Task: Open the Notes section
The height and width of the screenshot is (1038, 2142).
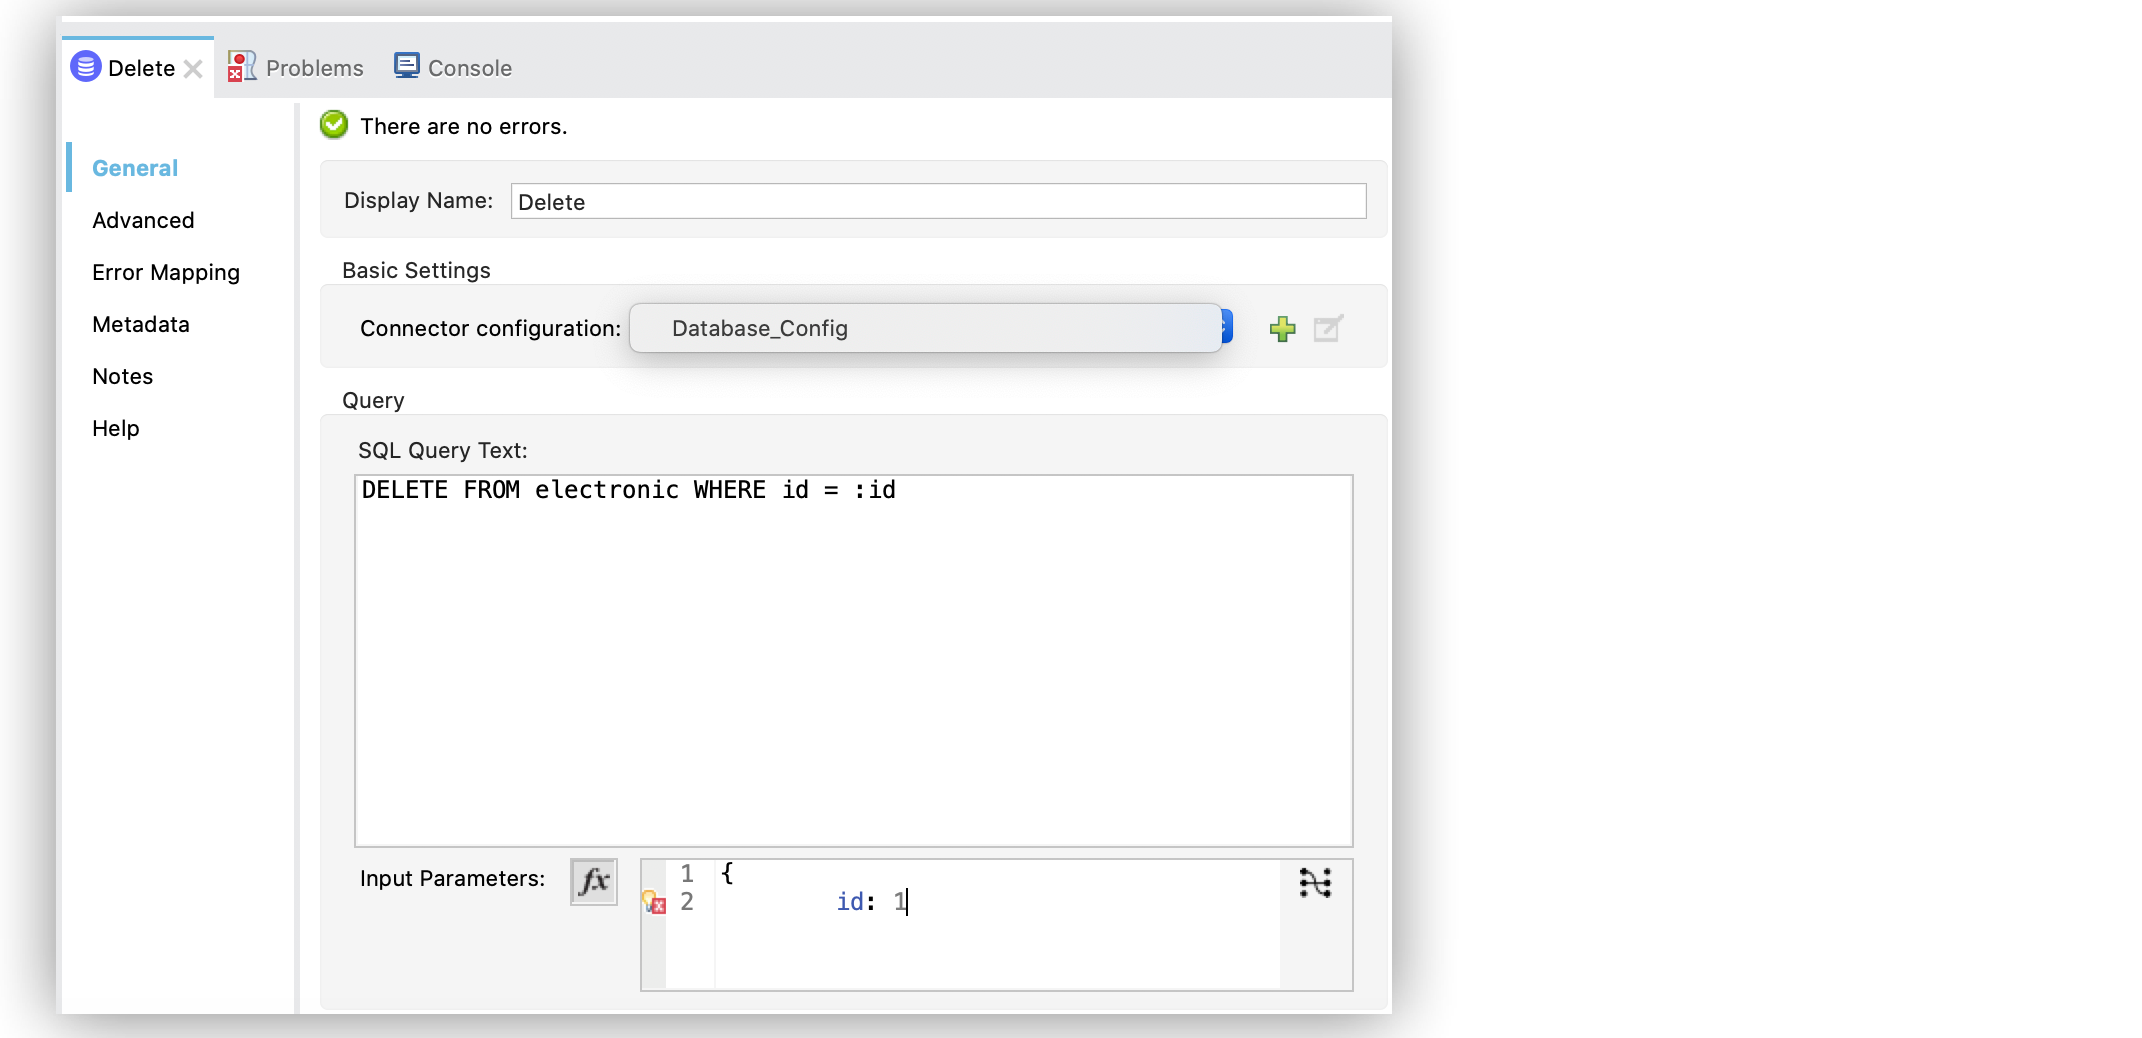Action: 122,376
